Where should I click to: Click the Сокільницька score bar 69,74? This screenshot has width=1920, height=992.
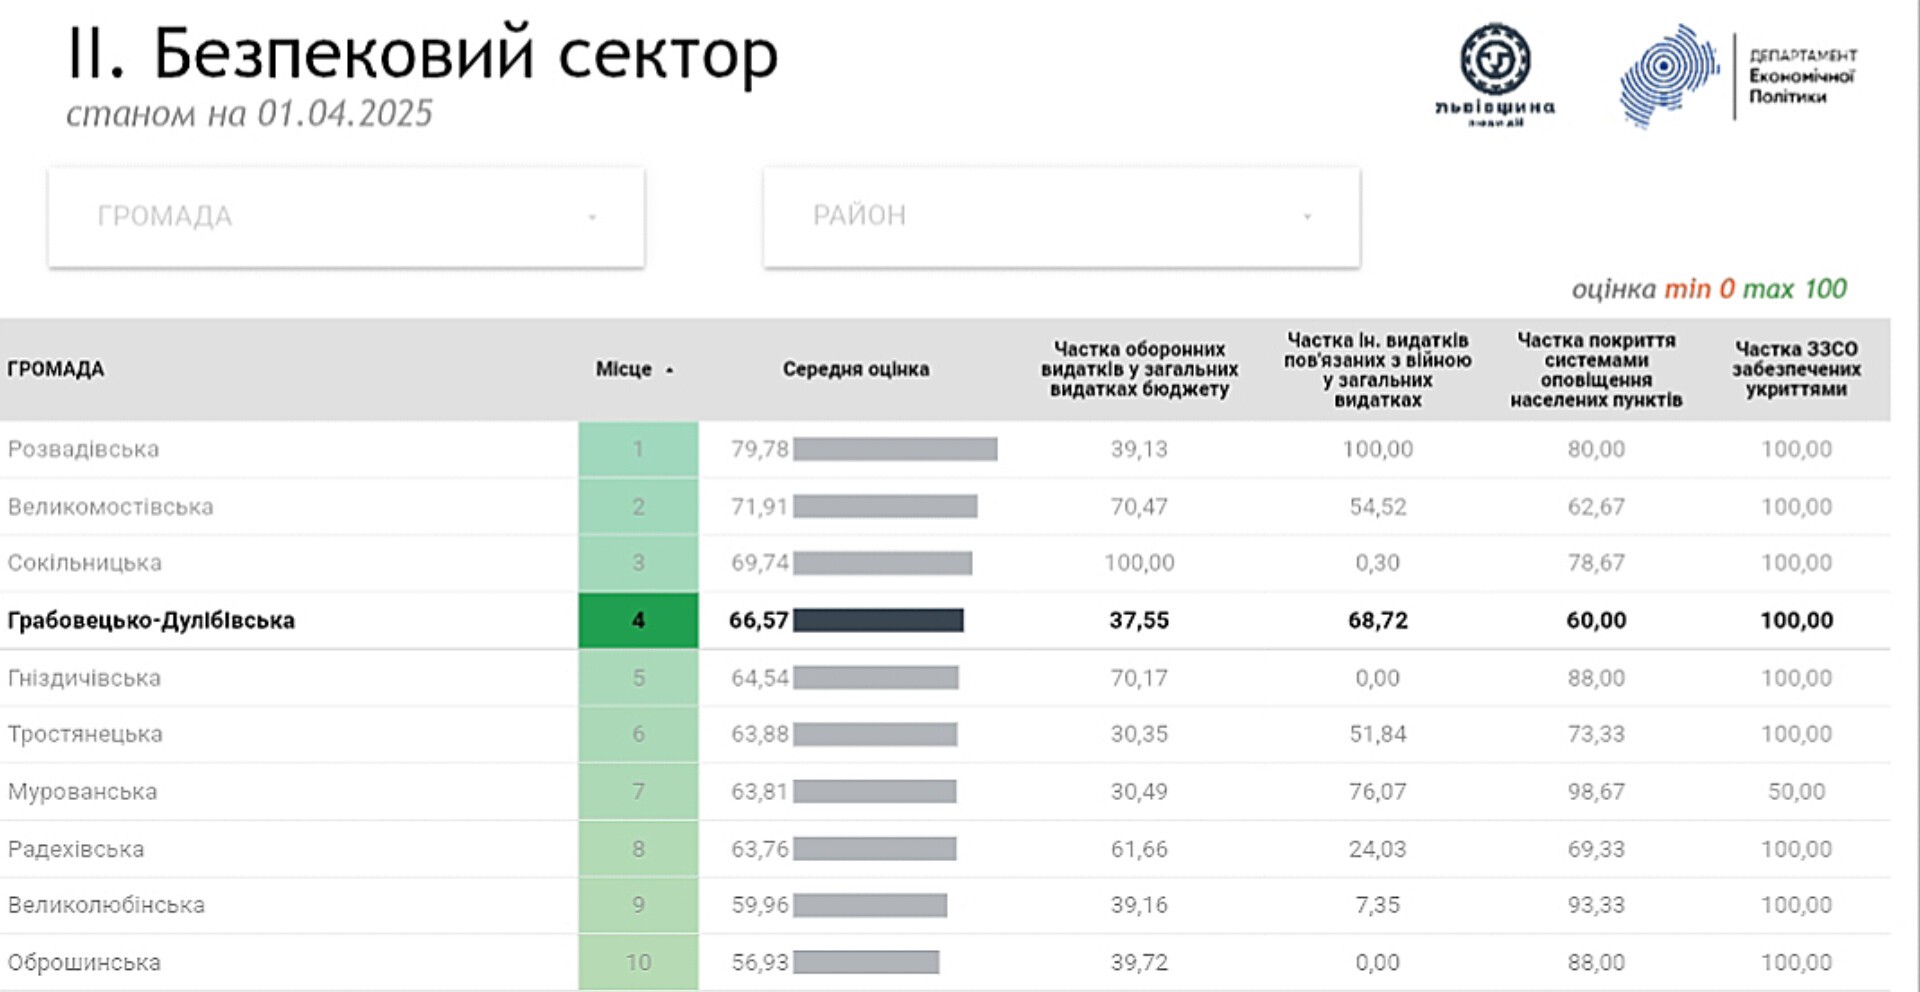(882, 563)
